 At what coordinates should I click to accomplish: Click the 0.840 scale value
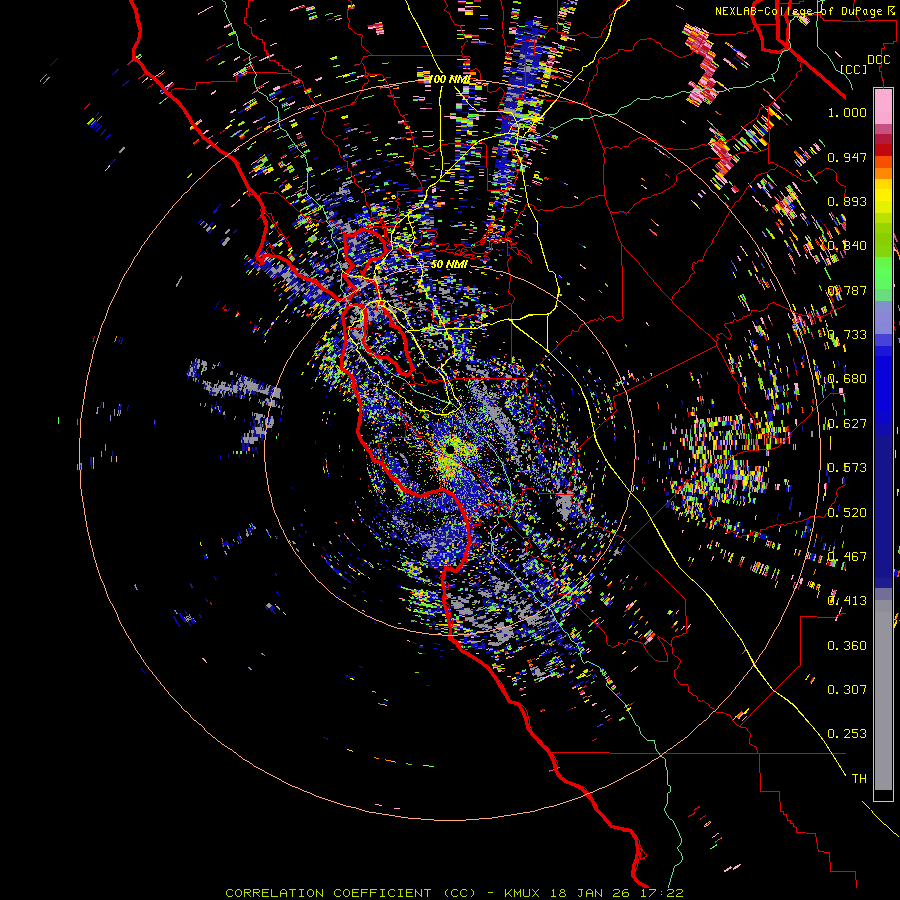847,246
